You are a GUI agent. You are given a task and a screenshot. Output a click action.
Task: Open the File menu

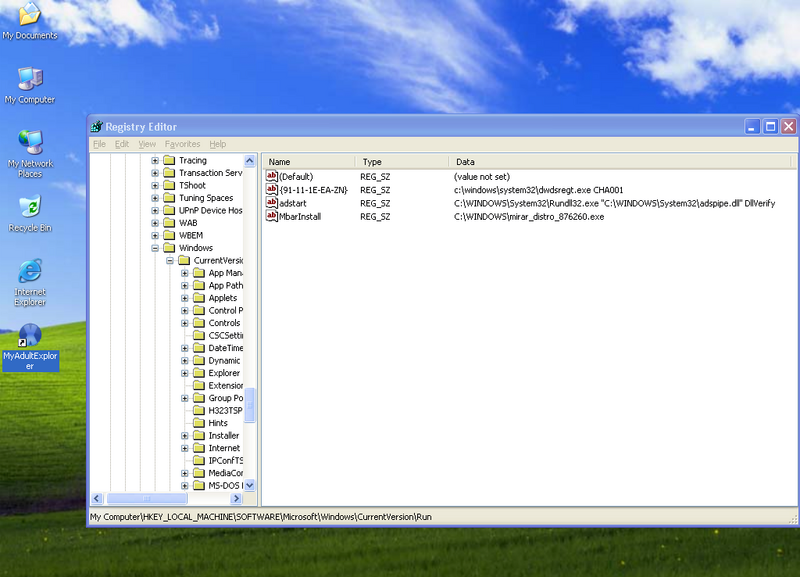(x=99, y=144)
